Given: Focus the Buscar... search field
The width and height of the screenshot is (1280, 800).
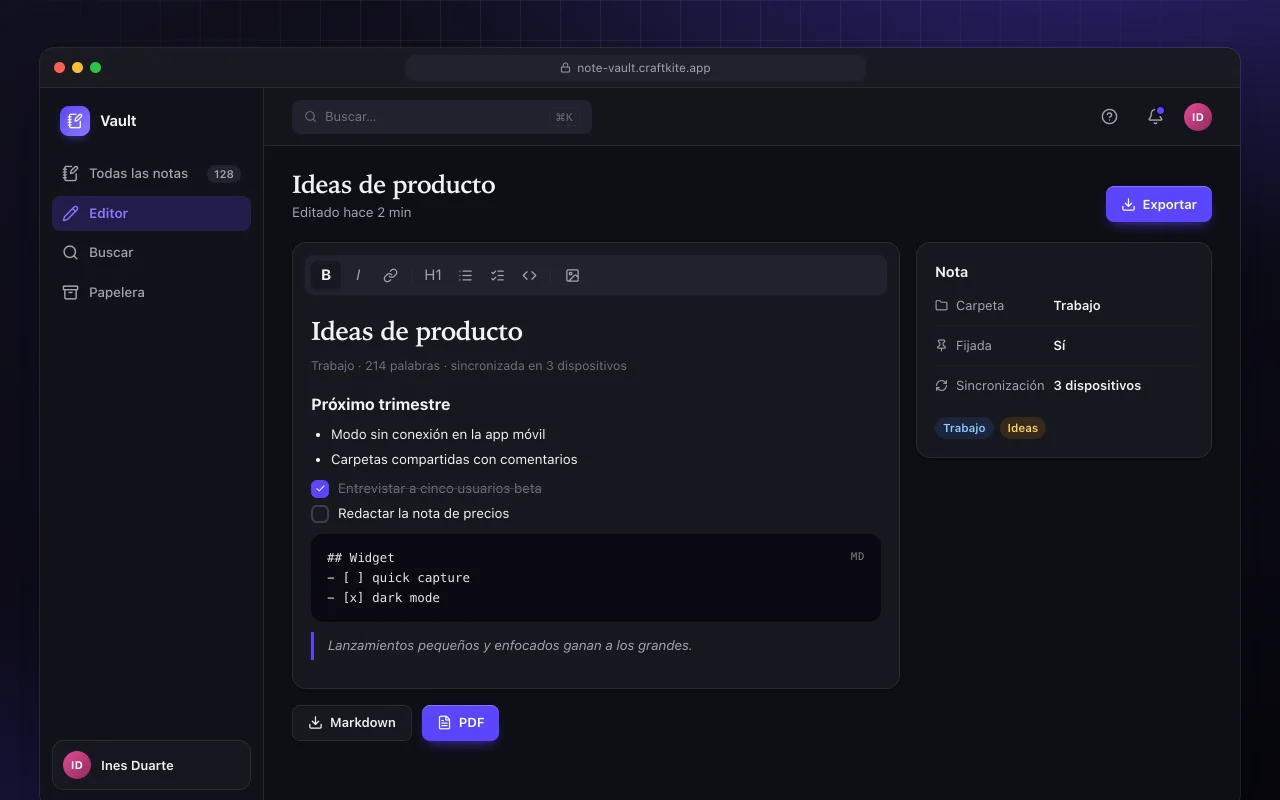Looking at the screenshot, I should coord(442,117).
